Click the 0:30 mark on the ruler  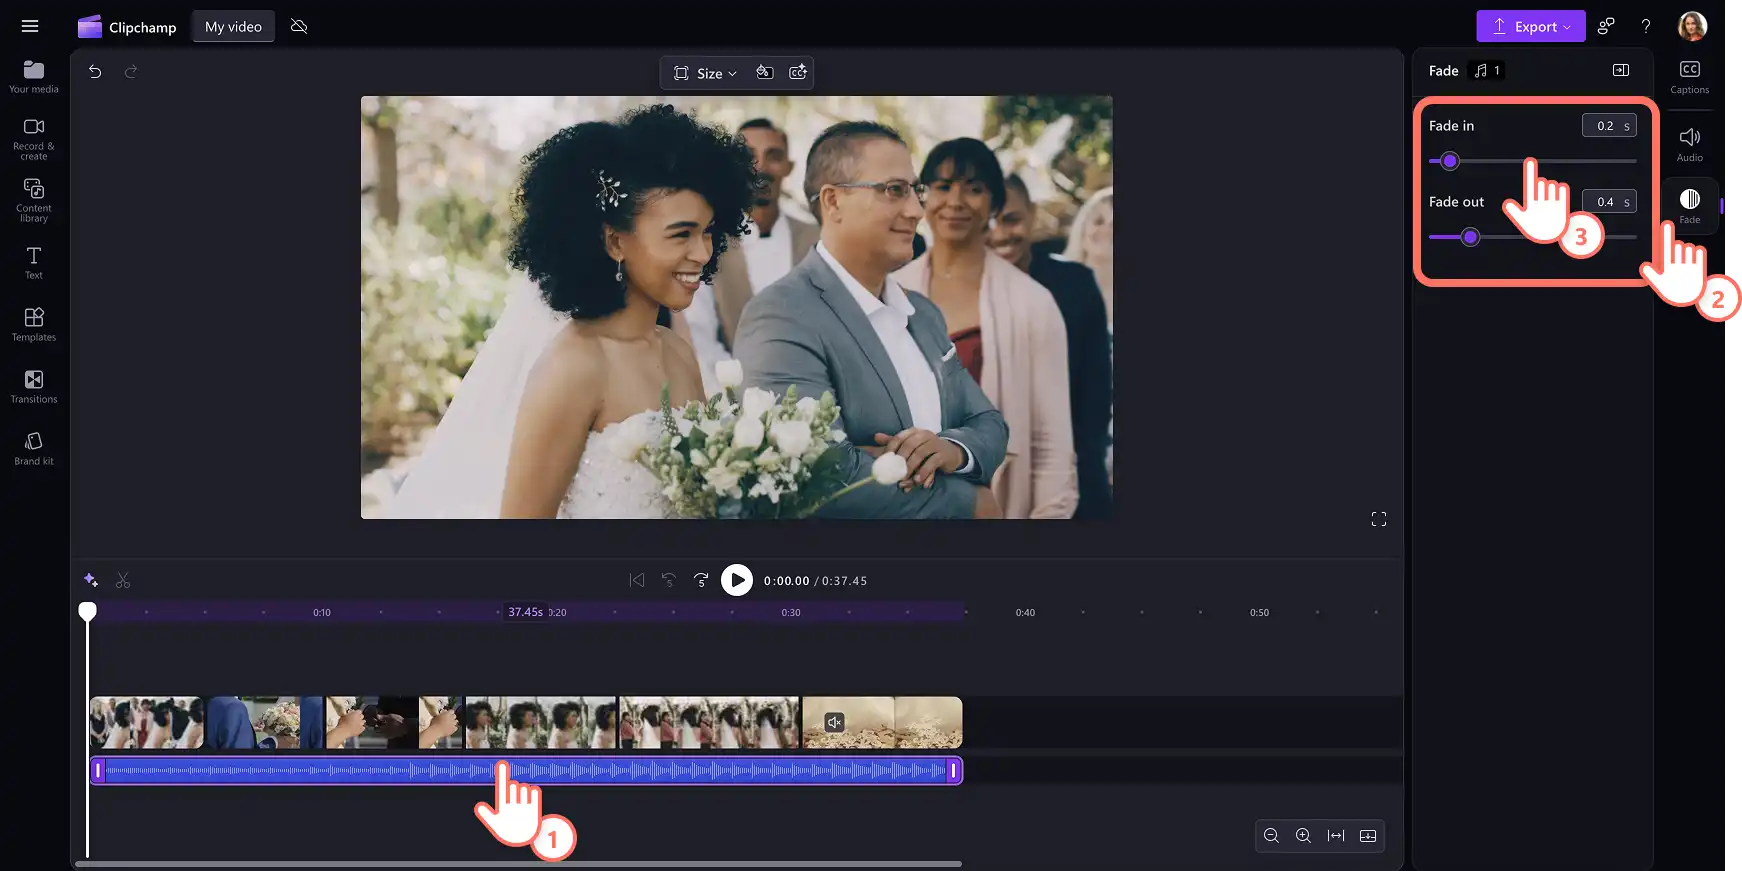point(791,612)
